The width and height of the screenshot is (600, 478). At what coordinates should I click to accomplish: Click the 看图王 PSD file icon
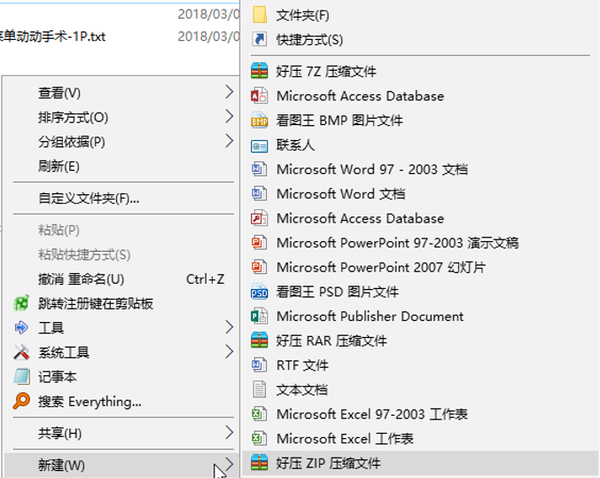(x=260, y=292)
